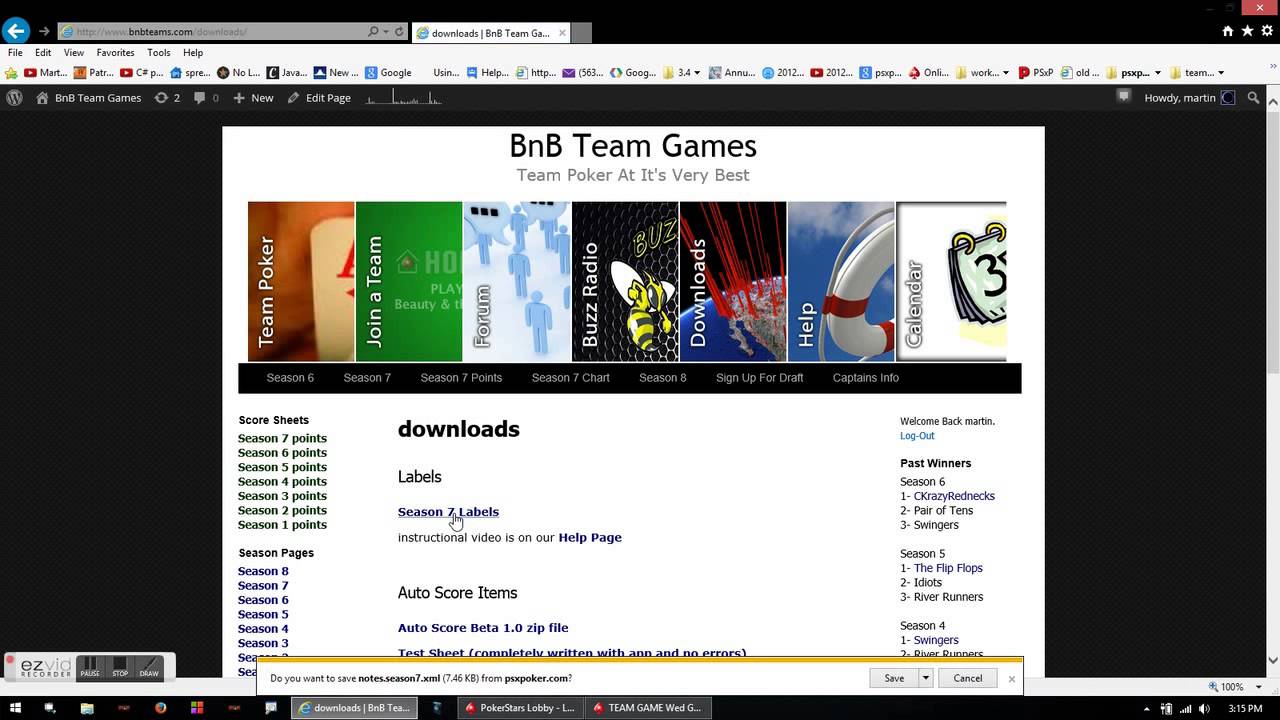This screenshot has height=720, width=1280.
Task: Open Captains Info nav item
Action: [865, 378]
